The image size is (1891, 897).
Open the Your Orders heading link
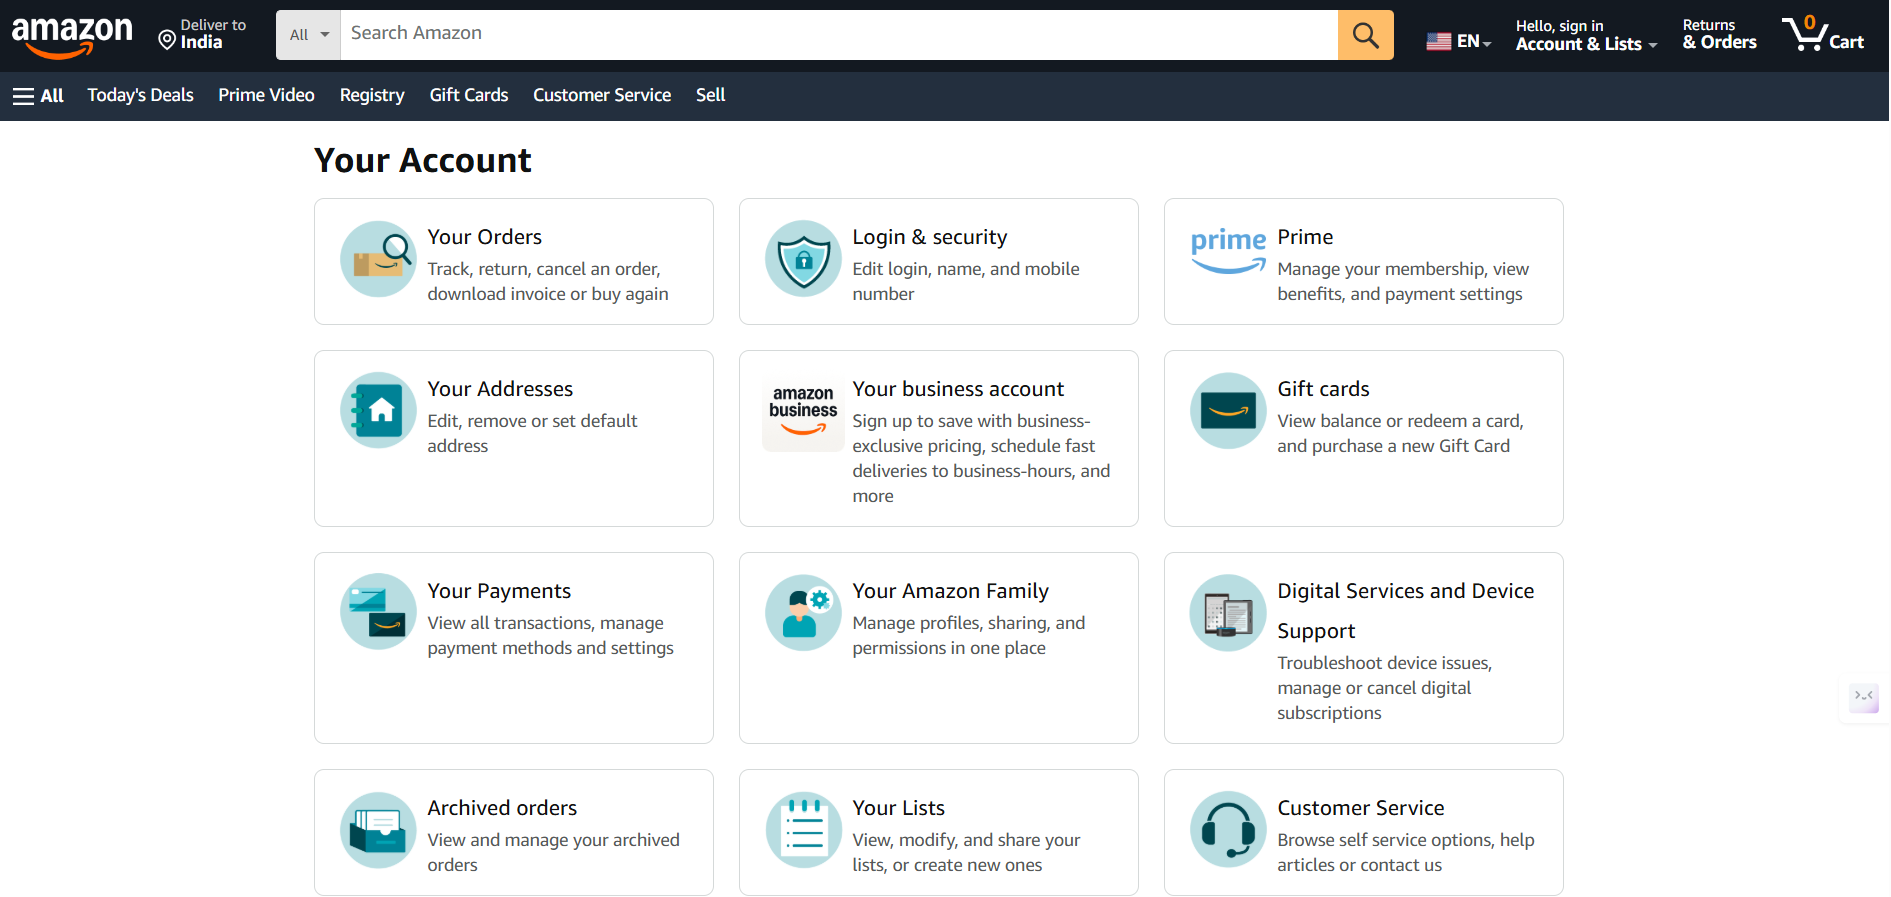(x=484, y=237)
